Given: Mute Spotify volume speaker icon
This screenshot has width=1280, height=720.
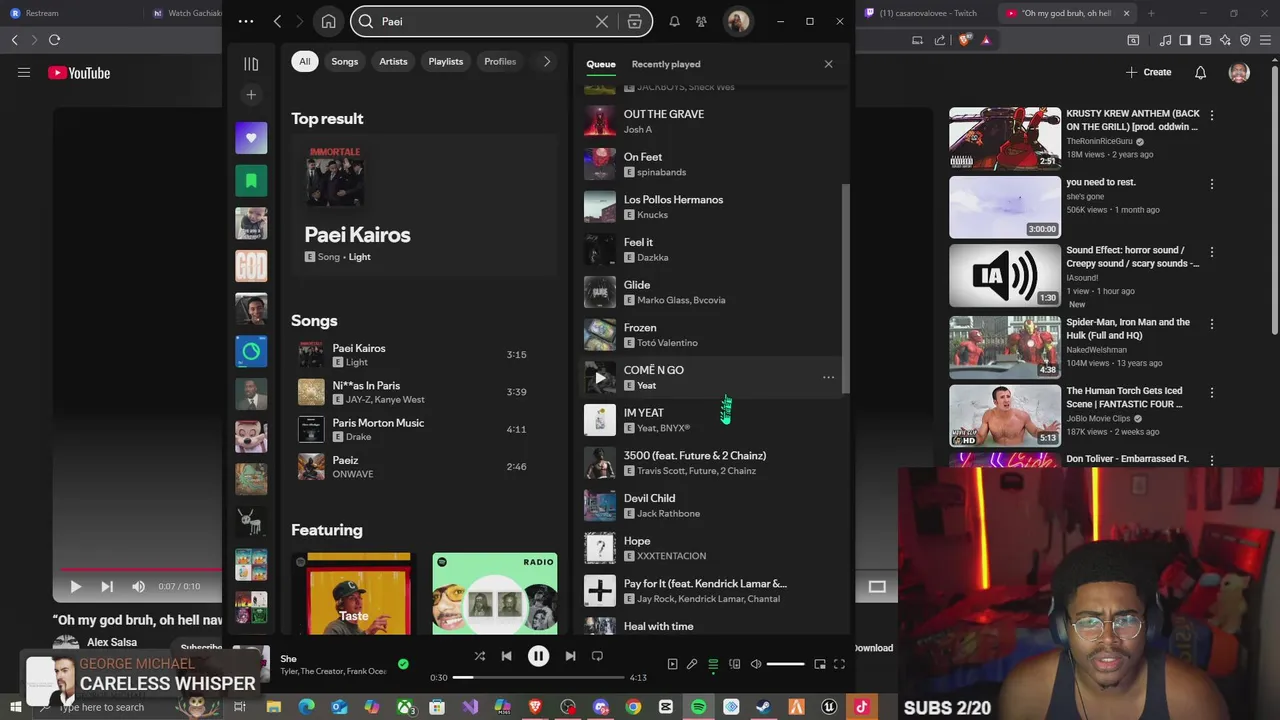Looking at the screenshot, I should [x=756, y=664].
